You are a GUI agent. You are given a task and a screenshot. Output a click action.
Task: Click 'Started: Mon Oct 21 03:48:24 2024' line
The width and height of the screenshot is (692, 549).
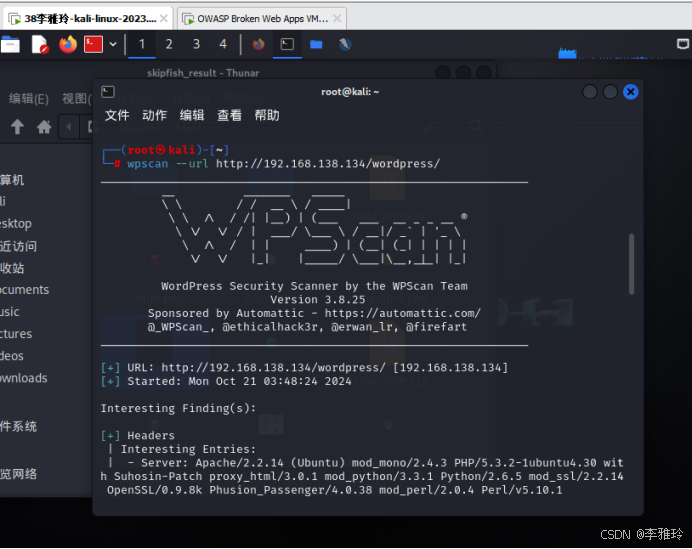click(x=239, y=381)
